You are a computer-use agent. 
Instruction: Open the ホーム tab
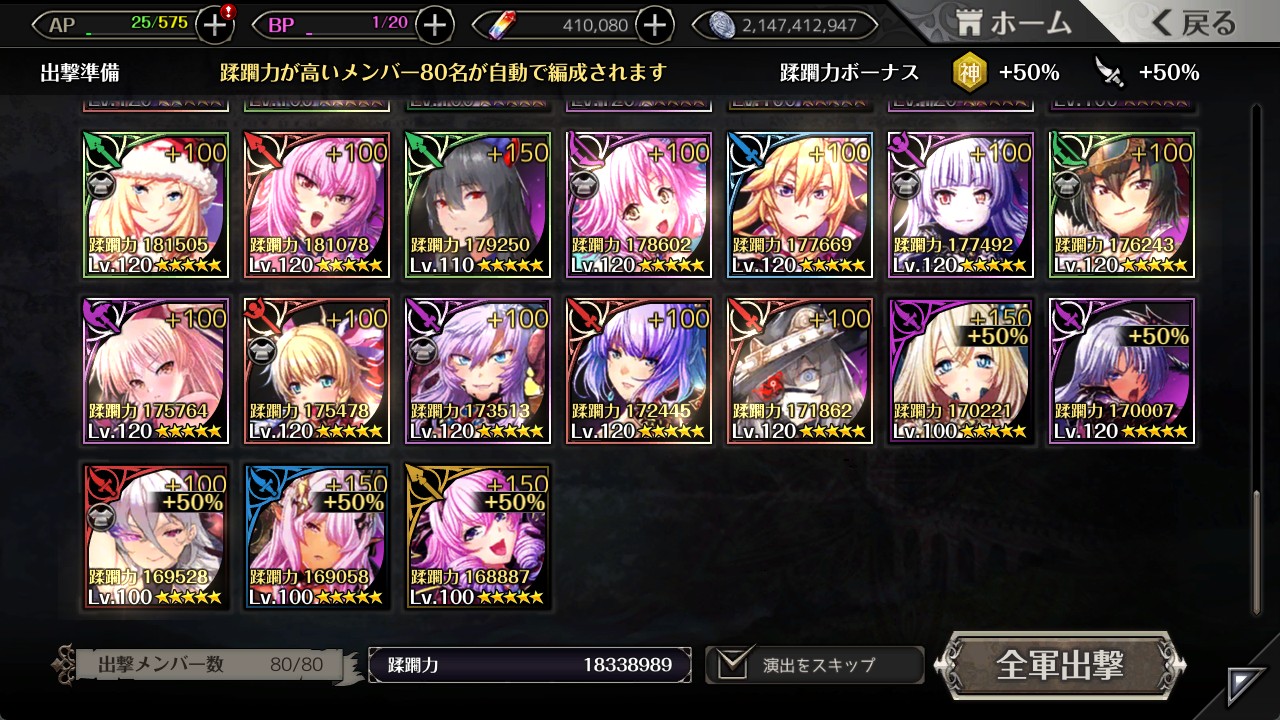pos(1014,23)
